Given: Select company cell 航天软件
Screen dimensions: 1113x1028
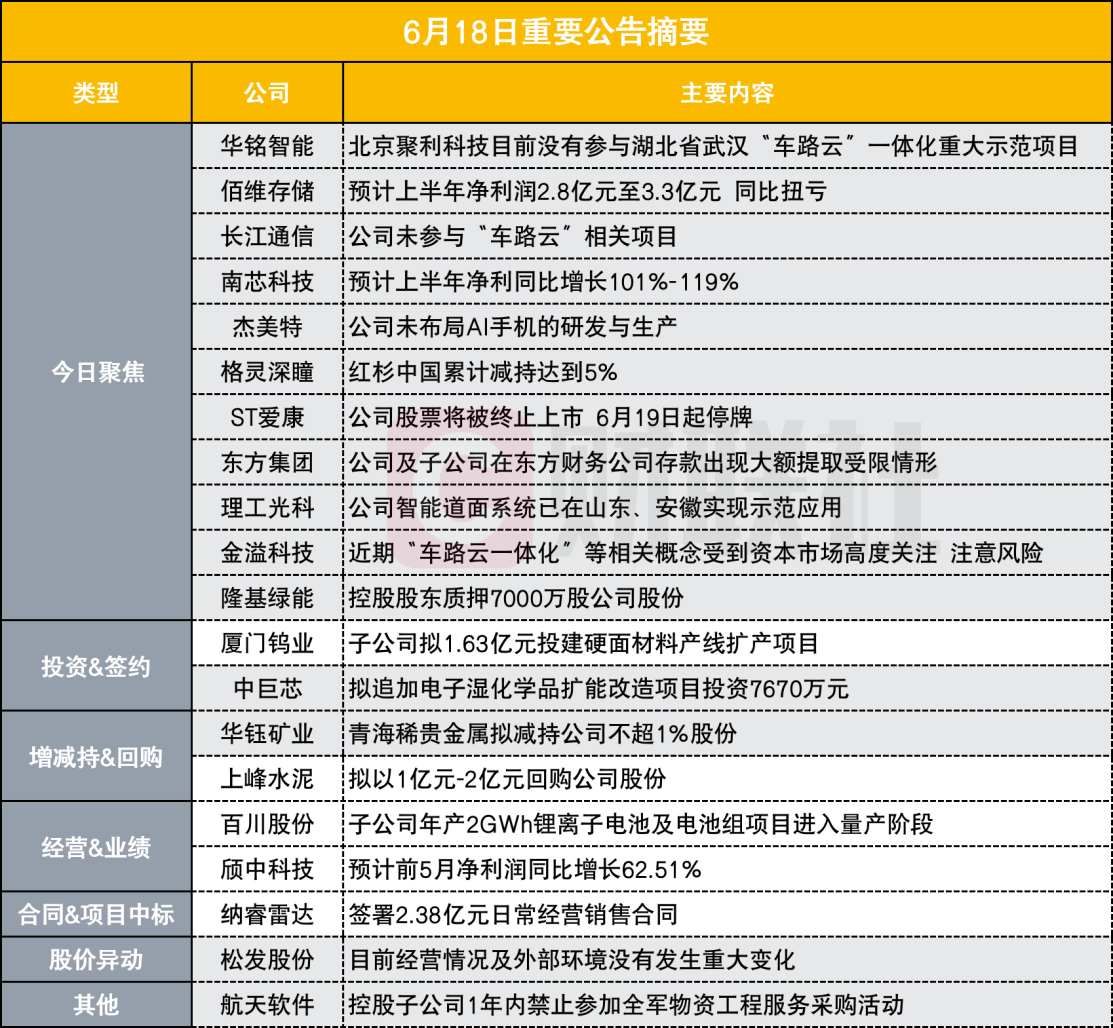Looking at the screenshot, I should click(x=268, y=1005).
